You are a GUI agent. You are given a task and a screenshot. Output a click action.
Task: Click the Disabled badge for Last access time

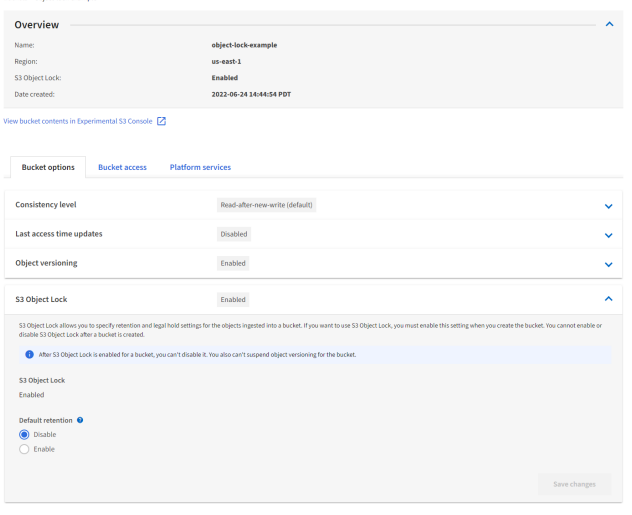(x=233, y=234)
